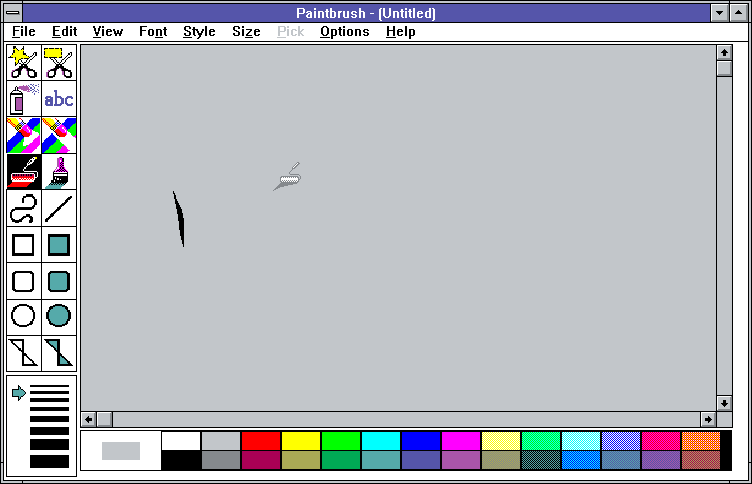Click the vertical scrollbar up arrow
The image size is (752, 484).
click(724, 52)
